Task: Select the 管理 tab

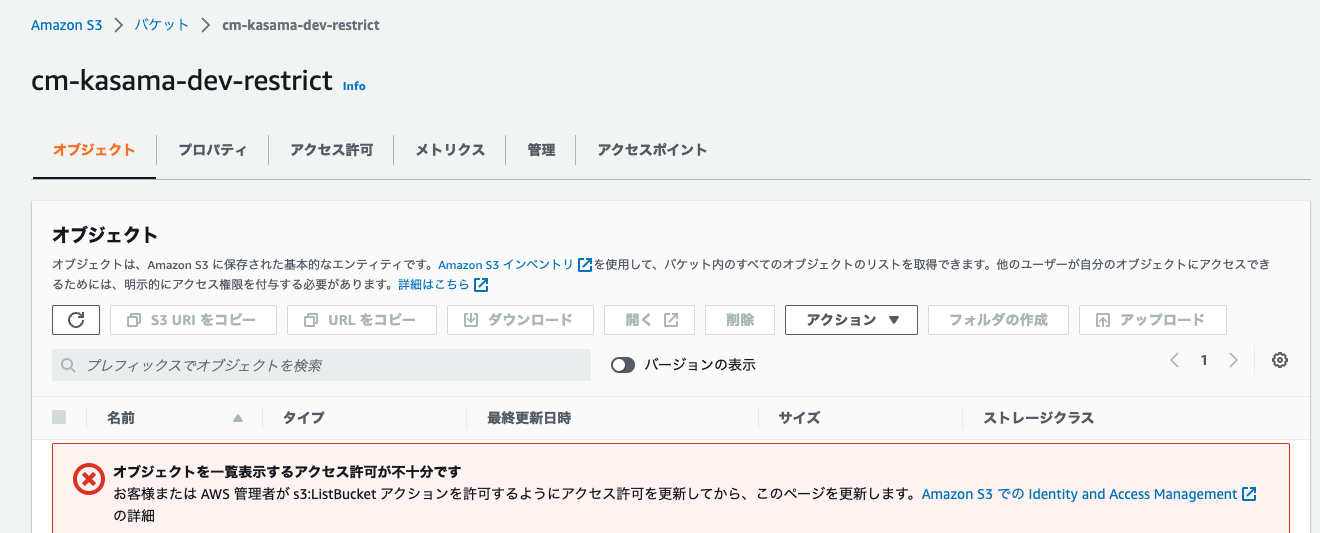Action: tap(541, 150)
